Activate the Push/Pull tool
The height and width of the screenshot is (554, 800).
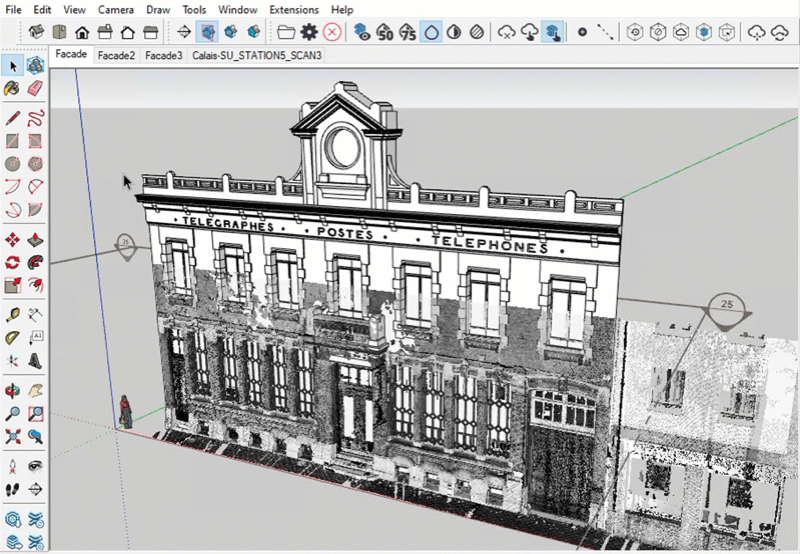pyautogui.click(x=35, y=240)
